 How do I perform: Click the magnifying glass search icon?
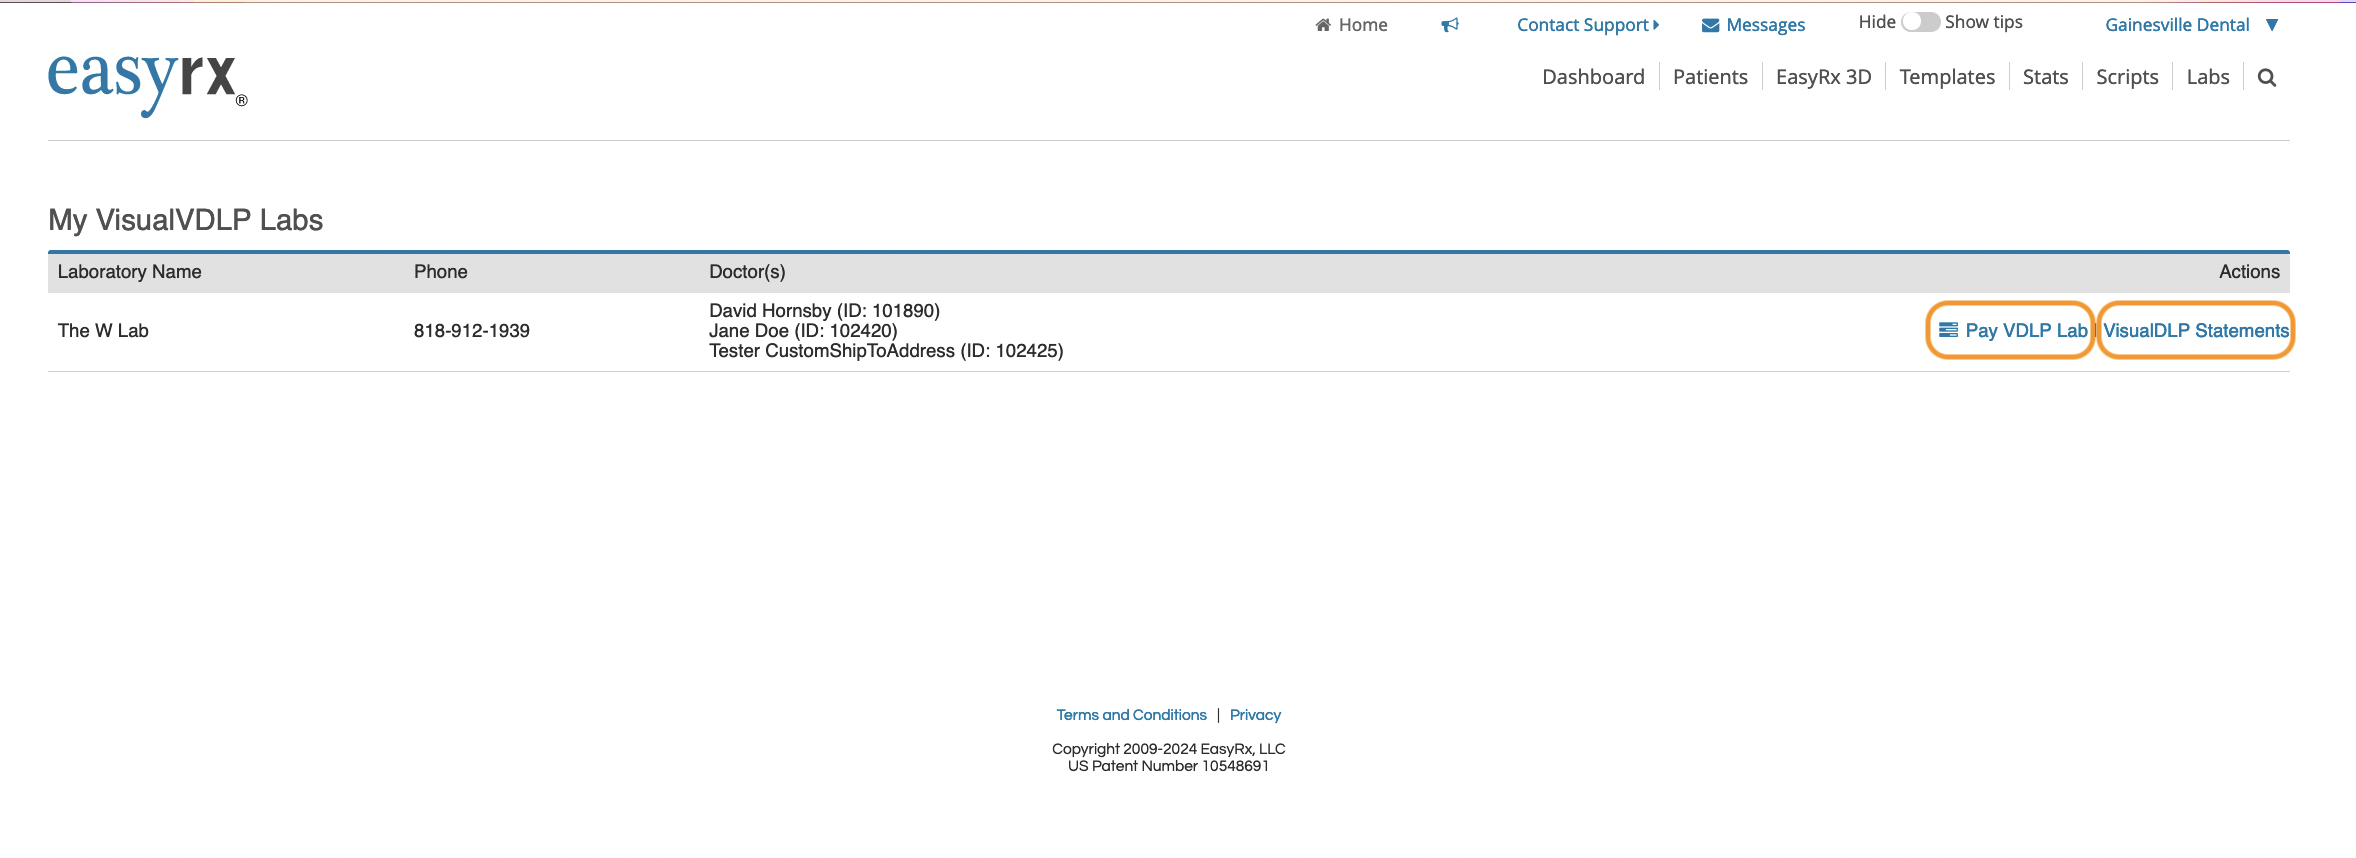[x=2267, y=78]
